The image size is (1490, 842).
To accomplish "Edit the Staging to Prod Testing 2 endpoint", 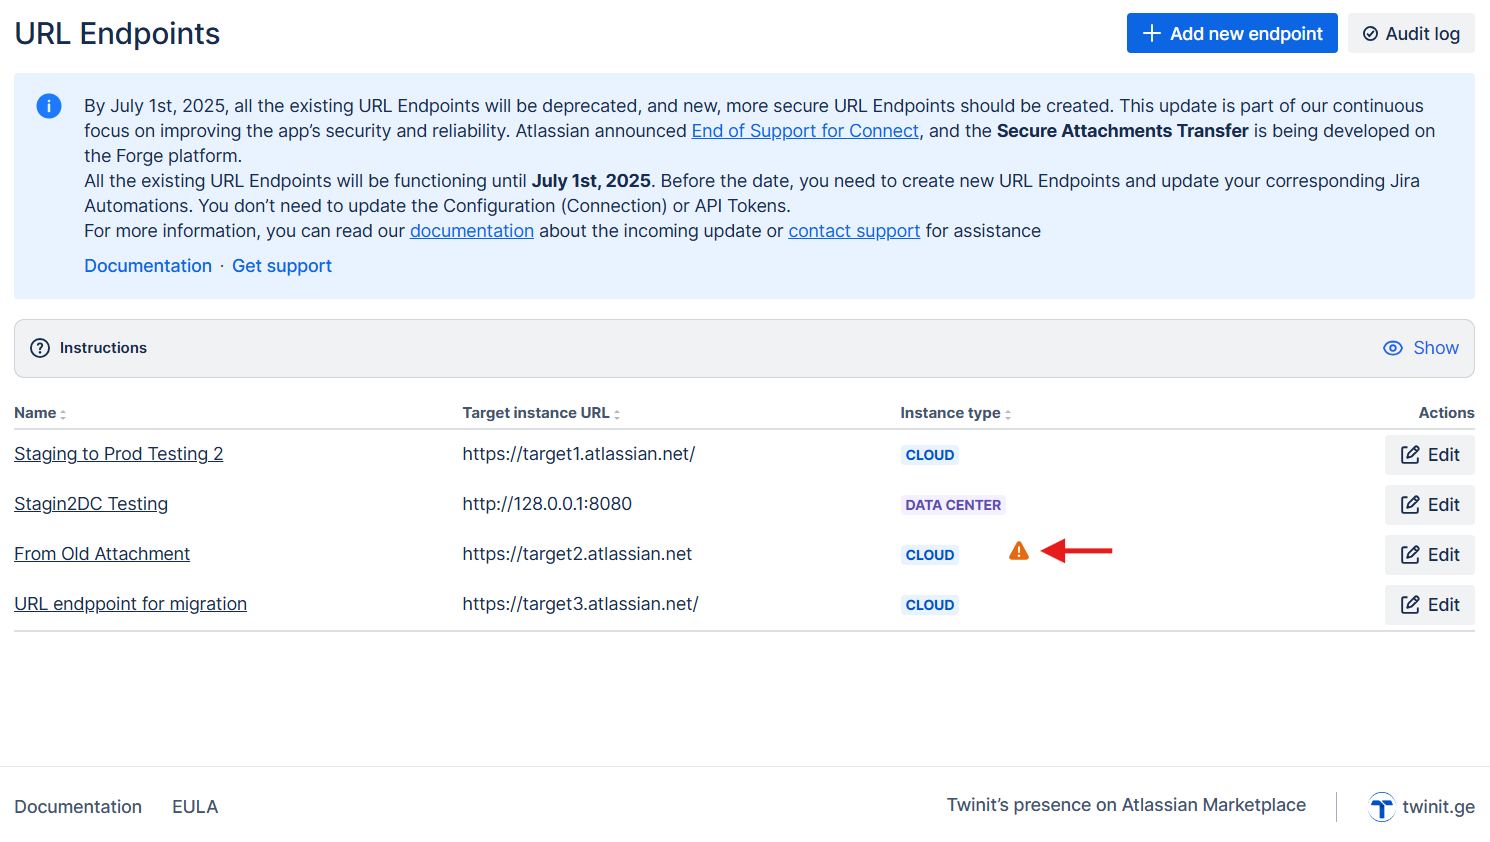I will point(1430,455).
